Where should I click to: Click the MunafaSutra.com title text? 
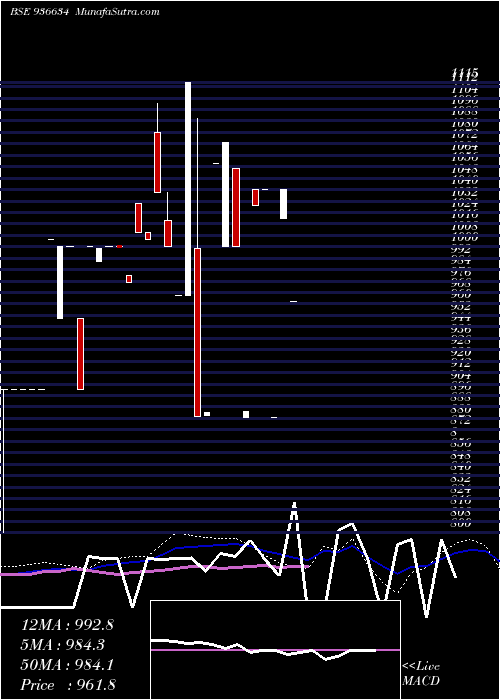pos(118,12)
